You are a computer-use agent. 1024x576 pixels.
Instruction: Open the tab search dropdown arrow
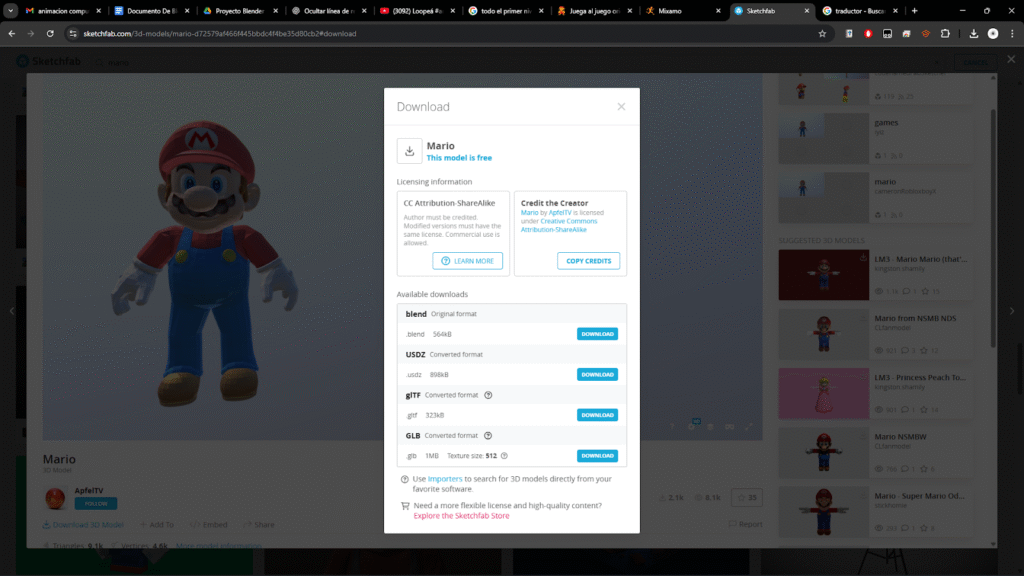point(10,10)
